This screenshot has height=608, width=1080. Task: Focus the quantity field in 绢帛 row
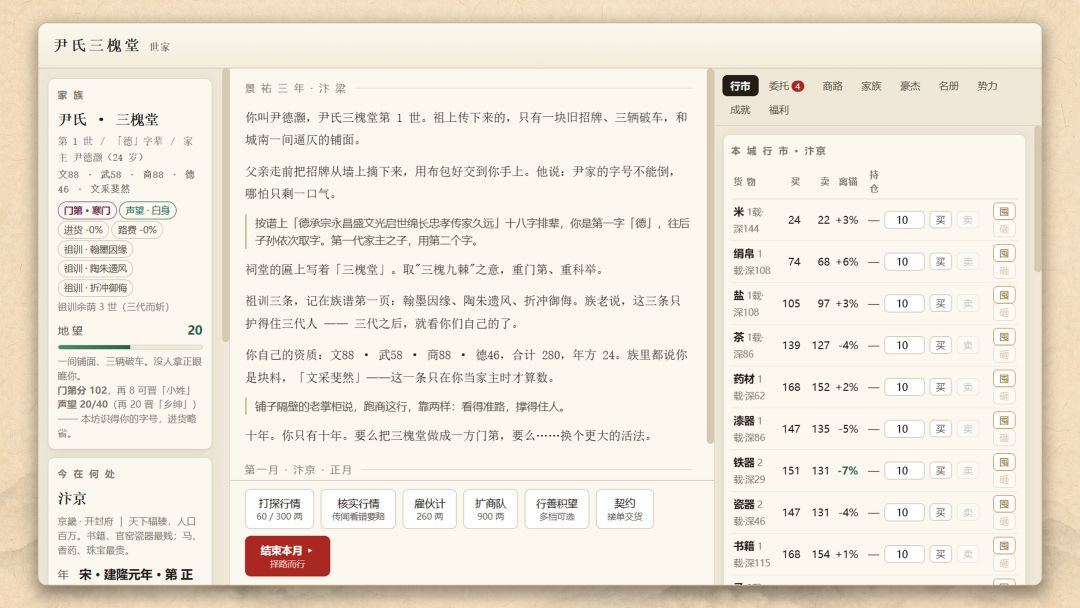click(904, 262)
